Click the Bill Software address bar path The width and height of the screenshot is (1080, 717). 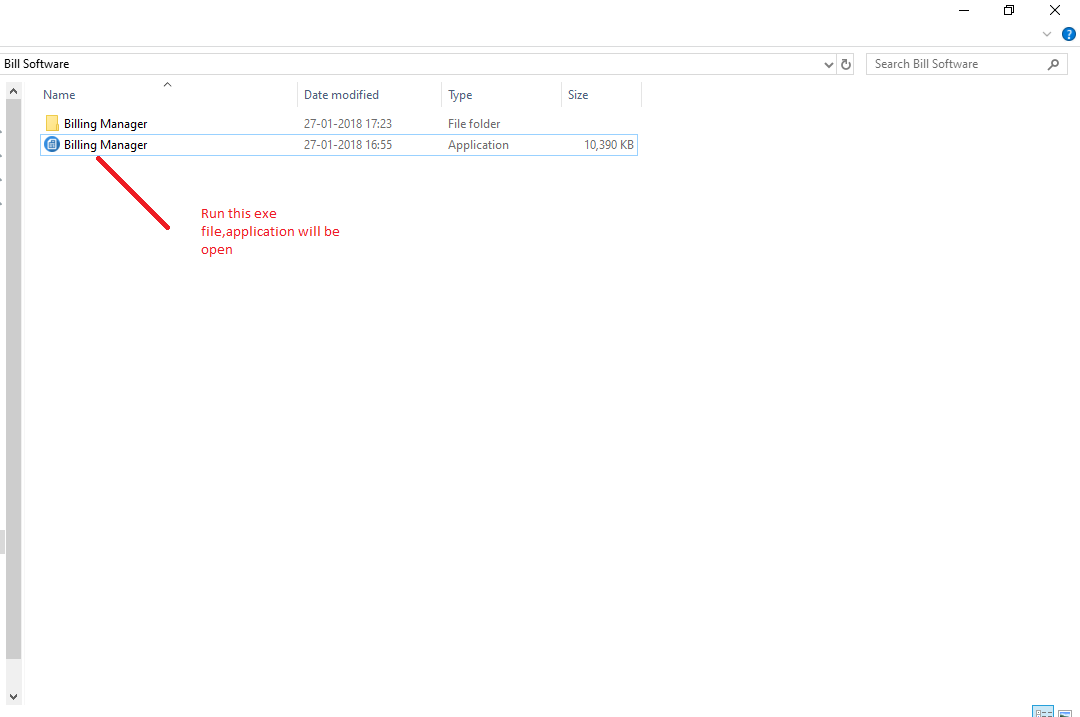point(37,64)
